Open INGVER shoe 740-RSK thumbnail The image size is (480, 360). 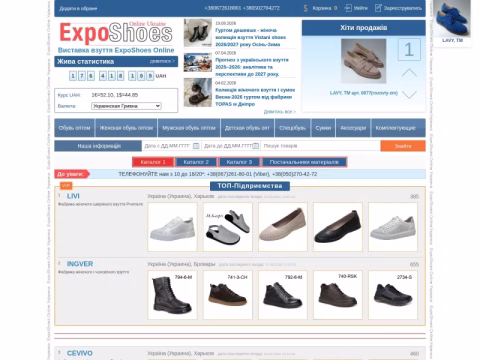[338, 295]
